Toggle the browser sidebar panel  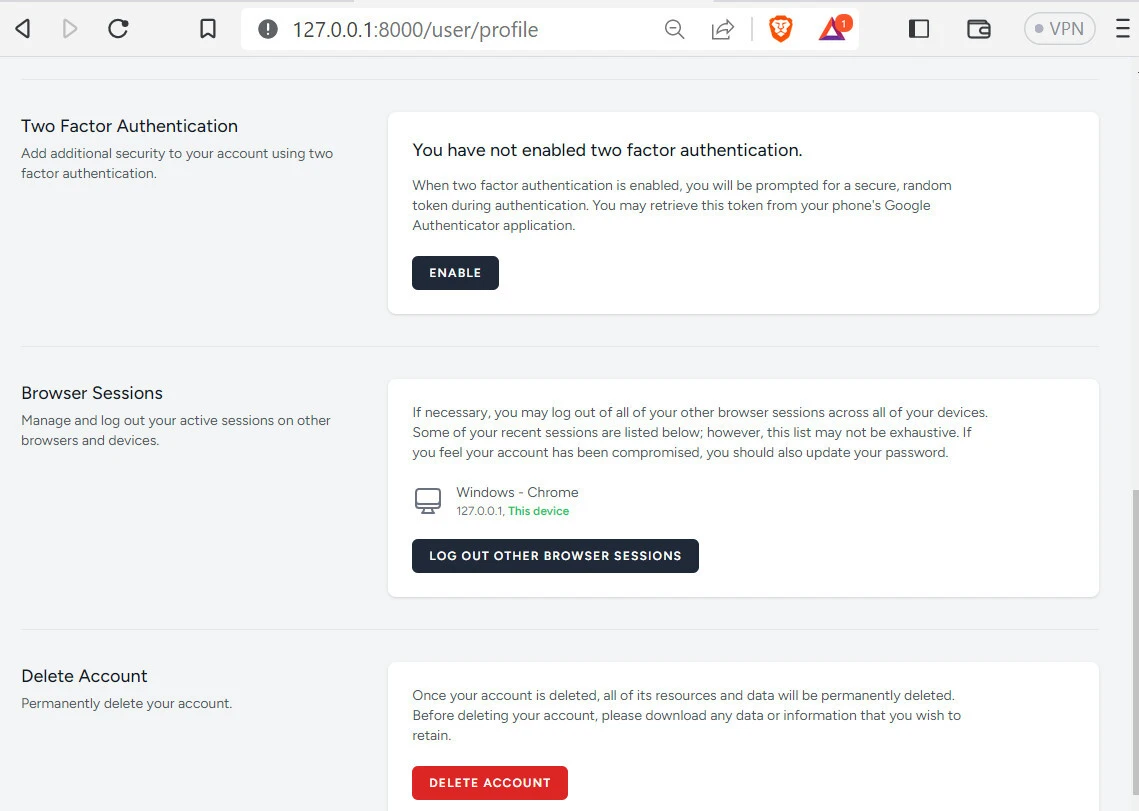tap(919, 29)
